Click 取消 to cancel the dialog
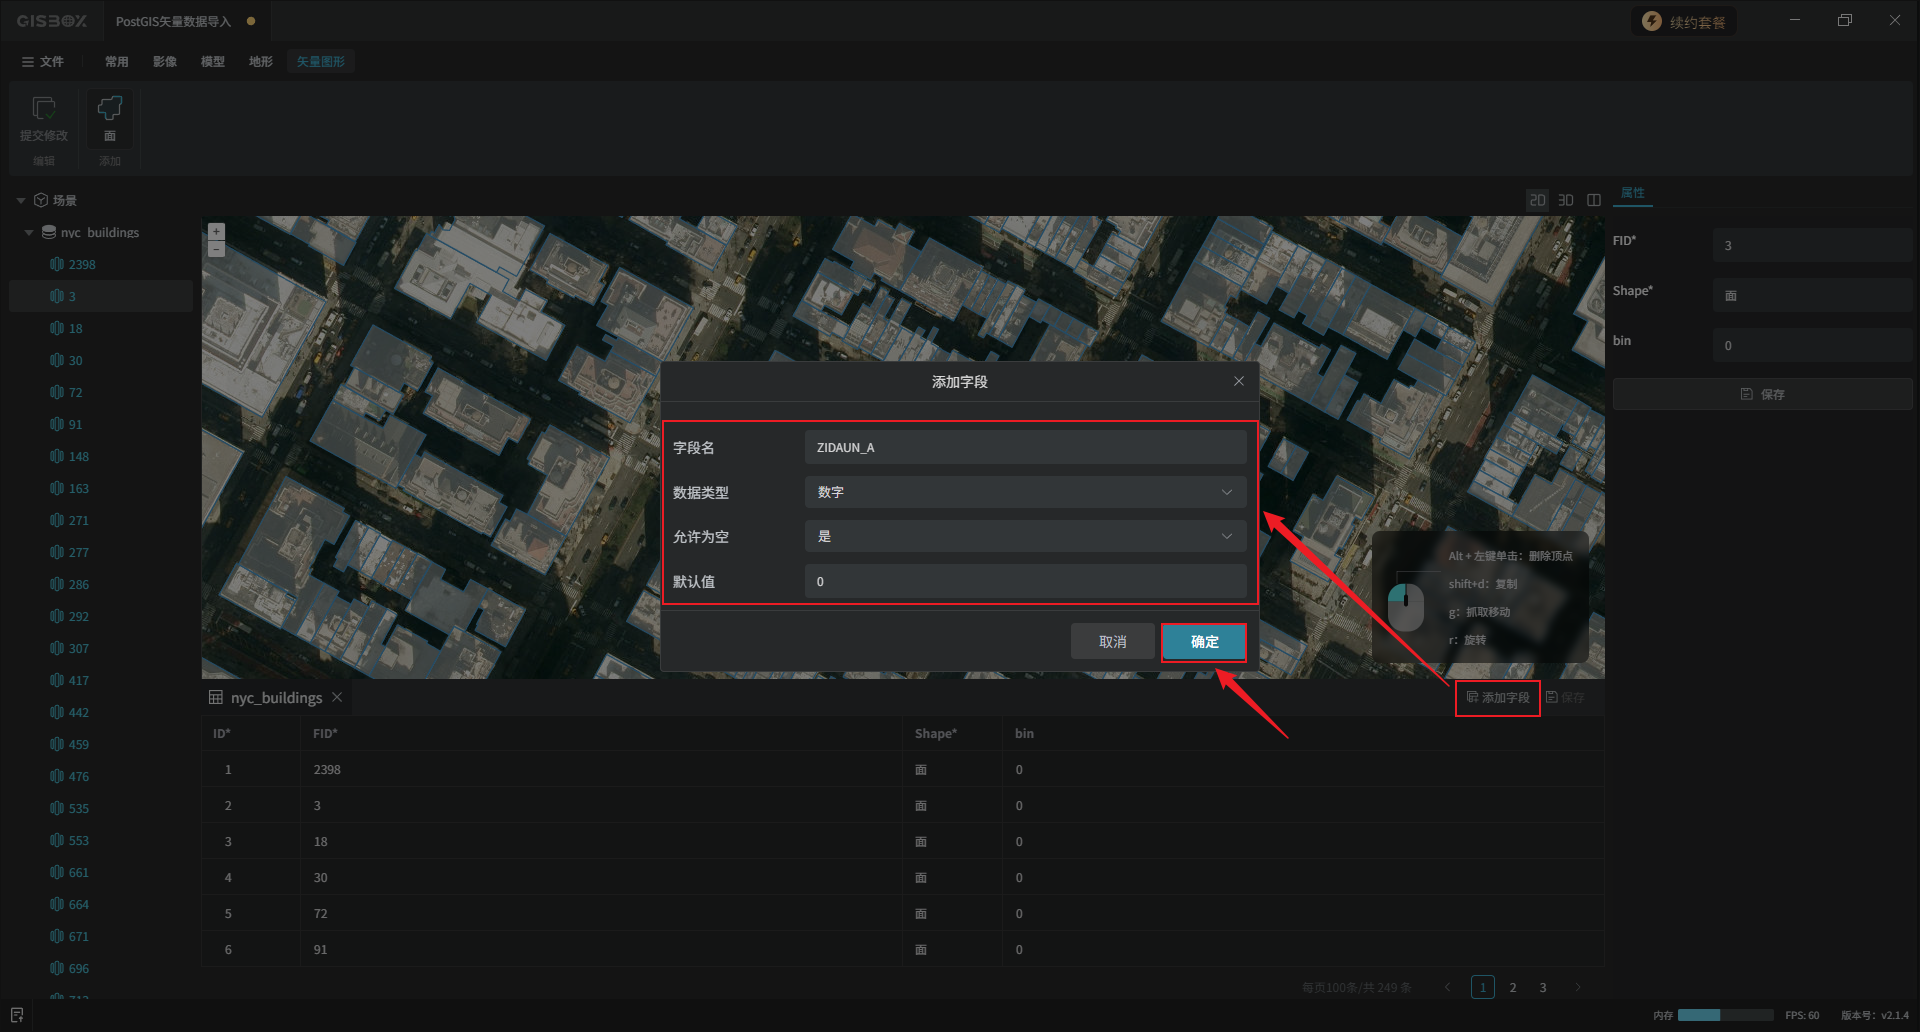This screenshot has width=1920, height=1032. click(x=1112, y=642)
